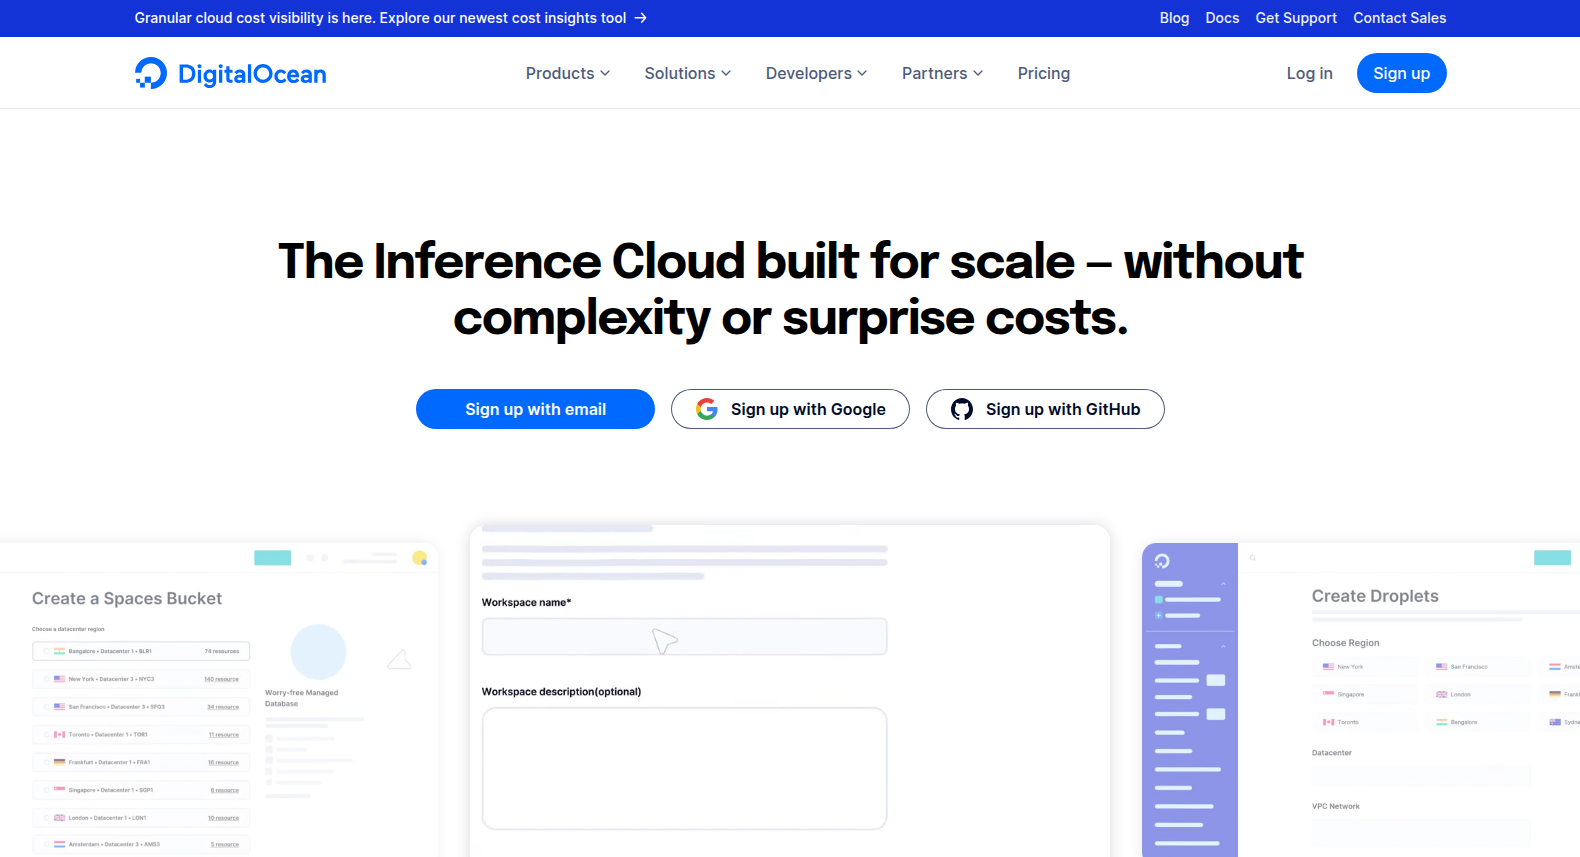Expand the Developers dropdown menu
The height and width of the screenshot is (857, 1580).
[817, 73]
